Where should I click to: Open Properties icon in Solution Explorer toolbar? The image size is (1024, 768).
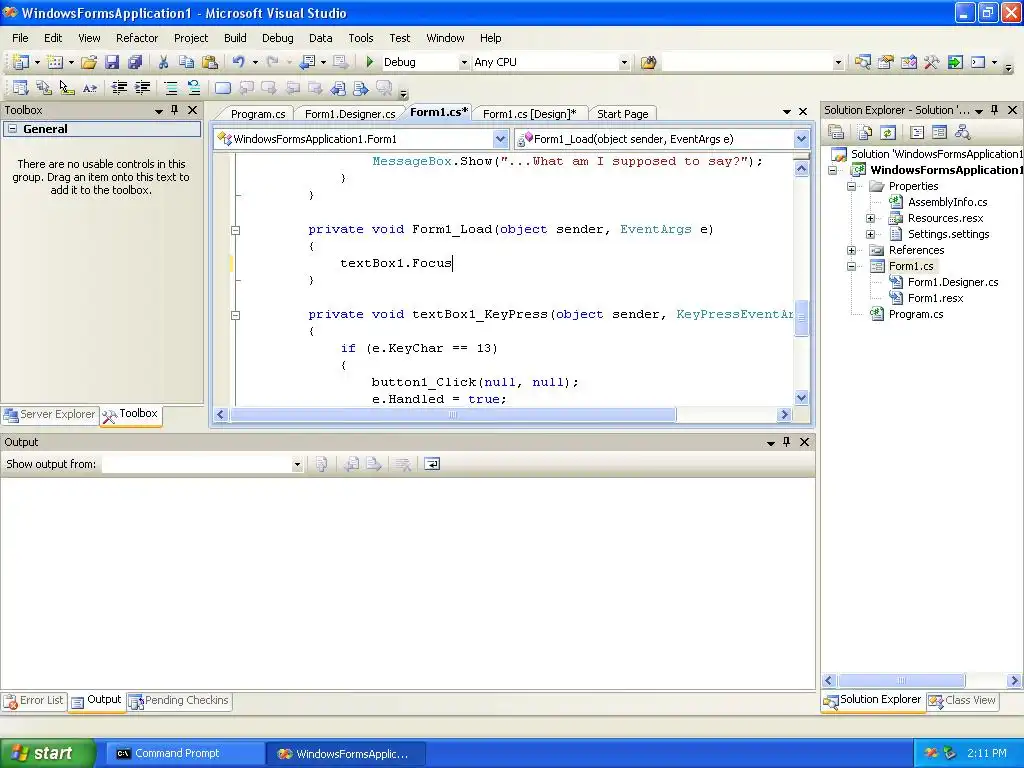pyautogui.click(x=836, y=133)
